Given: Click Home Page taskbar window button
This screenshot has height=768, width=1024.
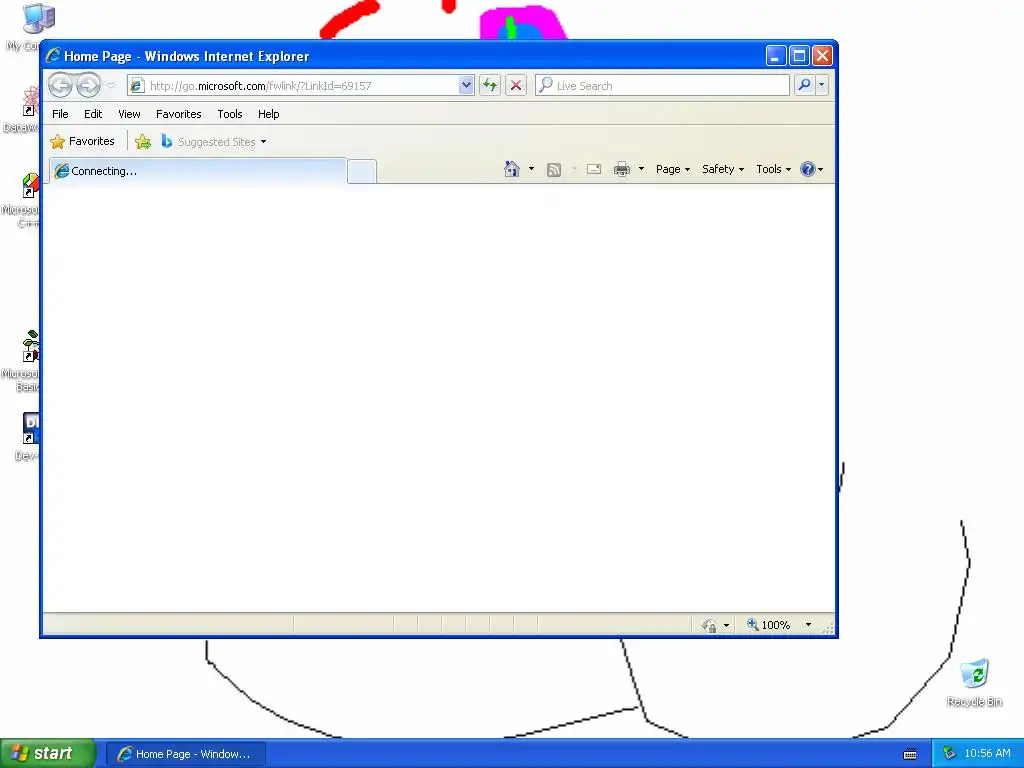Looking at the screenshot, I should pyautogui.click(x=185, y=754).
